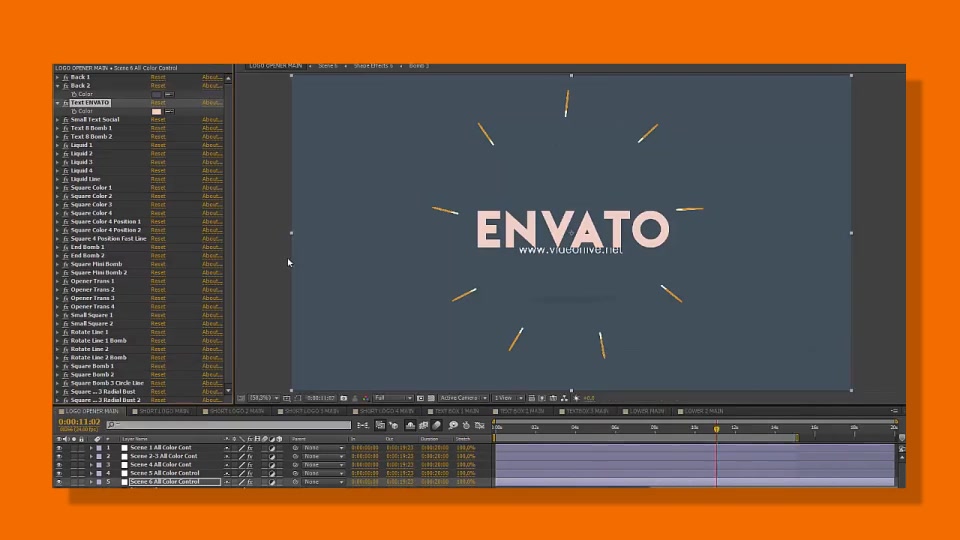Click the current time indicator on timeline ruler
The image size is (960, 540).
[716, 429]
